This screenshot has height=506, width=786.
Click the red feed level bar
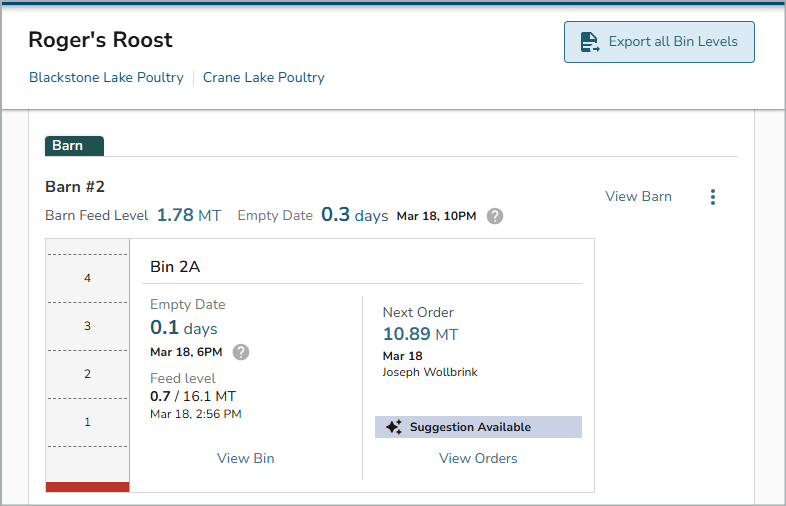pos(87,486)
